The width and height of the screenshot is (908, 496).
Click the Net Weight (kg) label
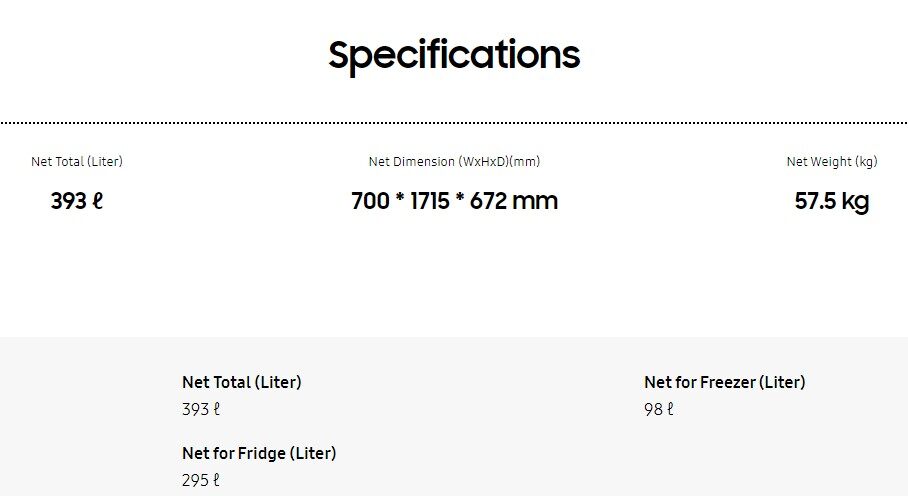(x=832, y=162)
